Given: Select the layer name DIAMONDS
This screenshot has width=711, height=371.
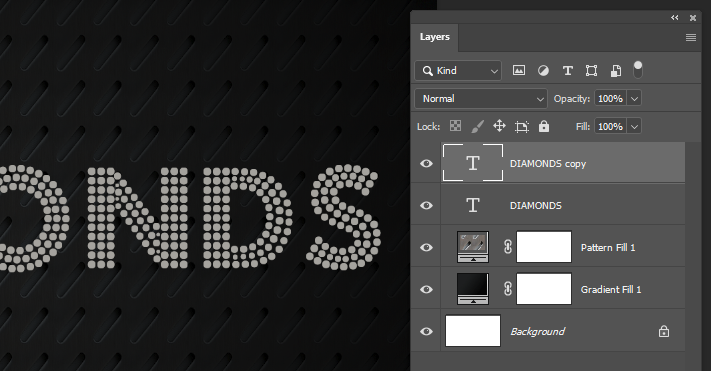Looking at the screenshot, I should [536, 205].
